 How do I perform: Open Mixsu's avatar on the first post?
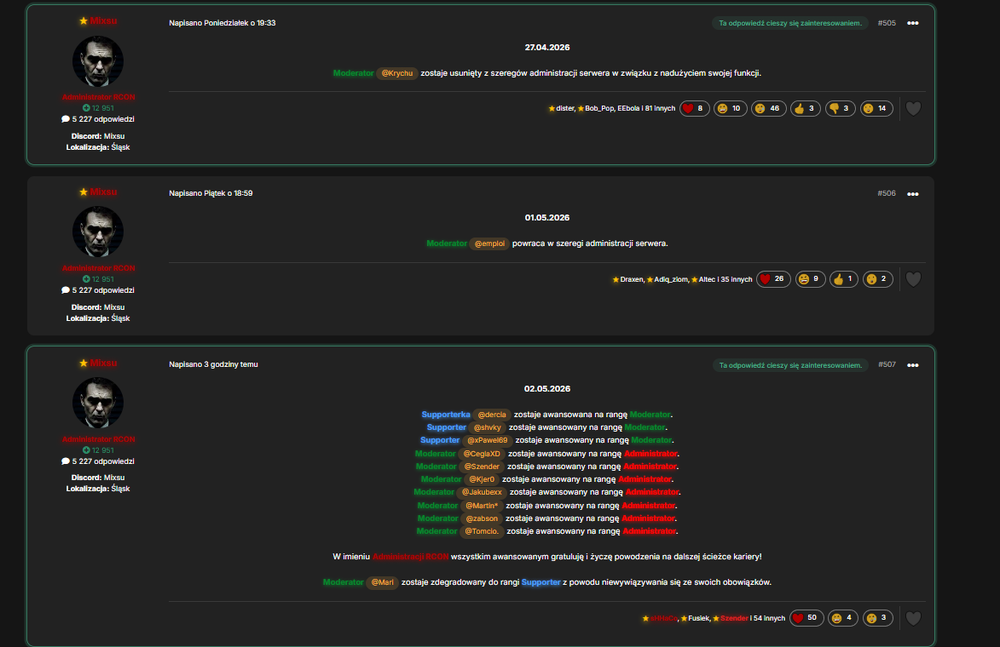(98, 61)
